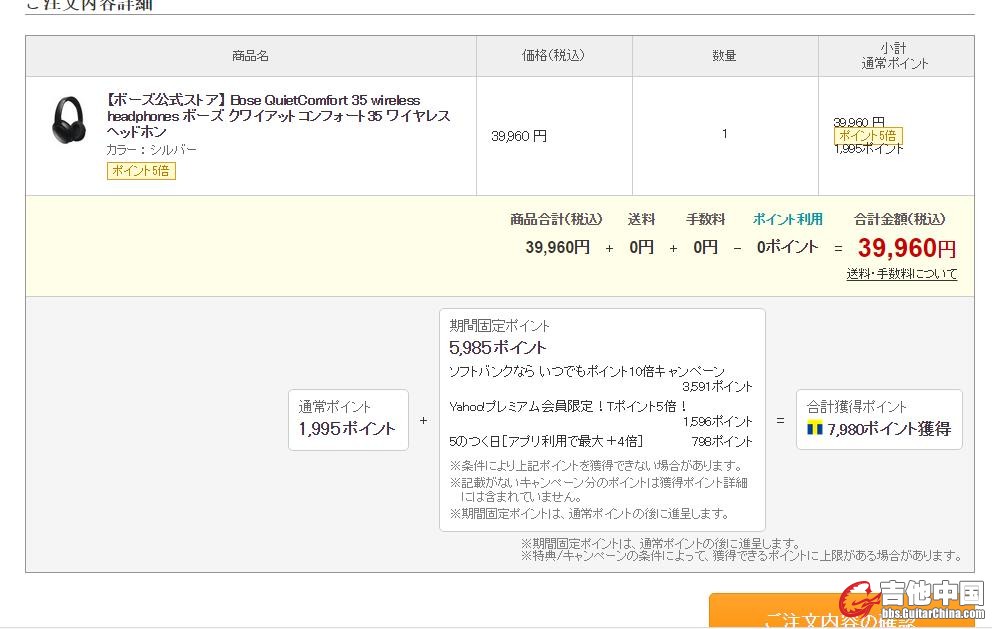Click the 合計獲得ポイント label

pos(856,406)
